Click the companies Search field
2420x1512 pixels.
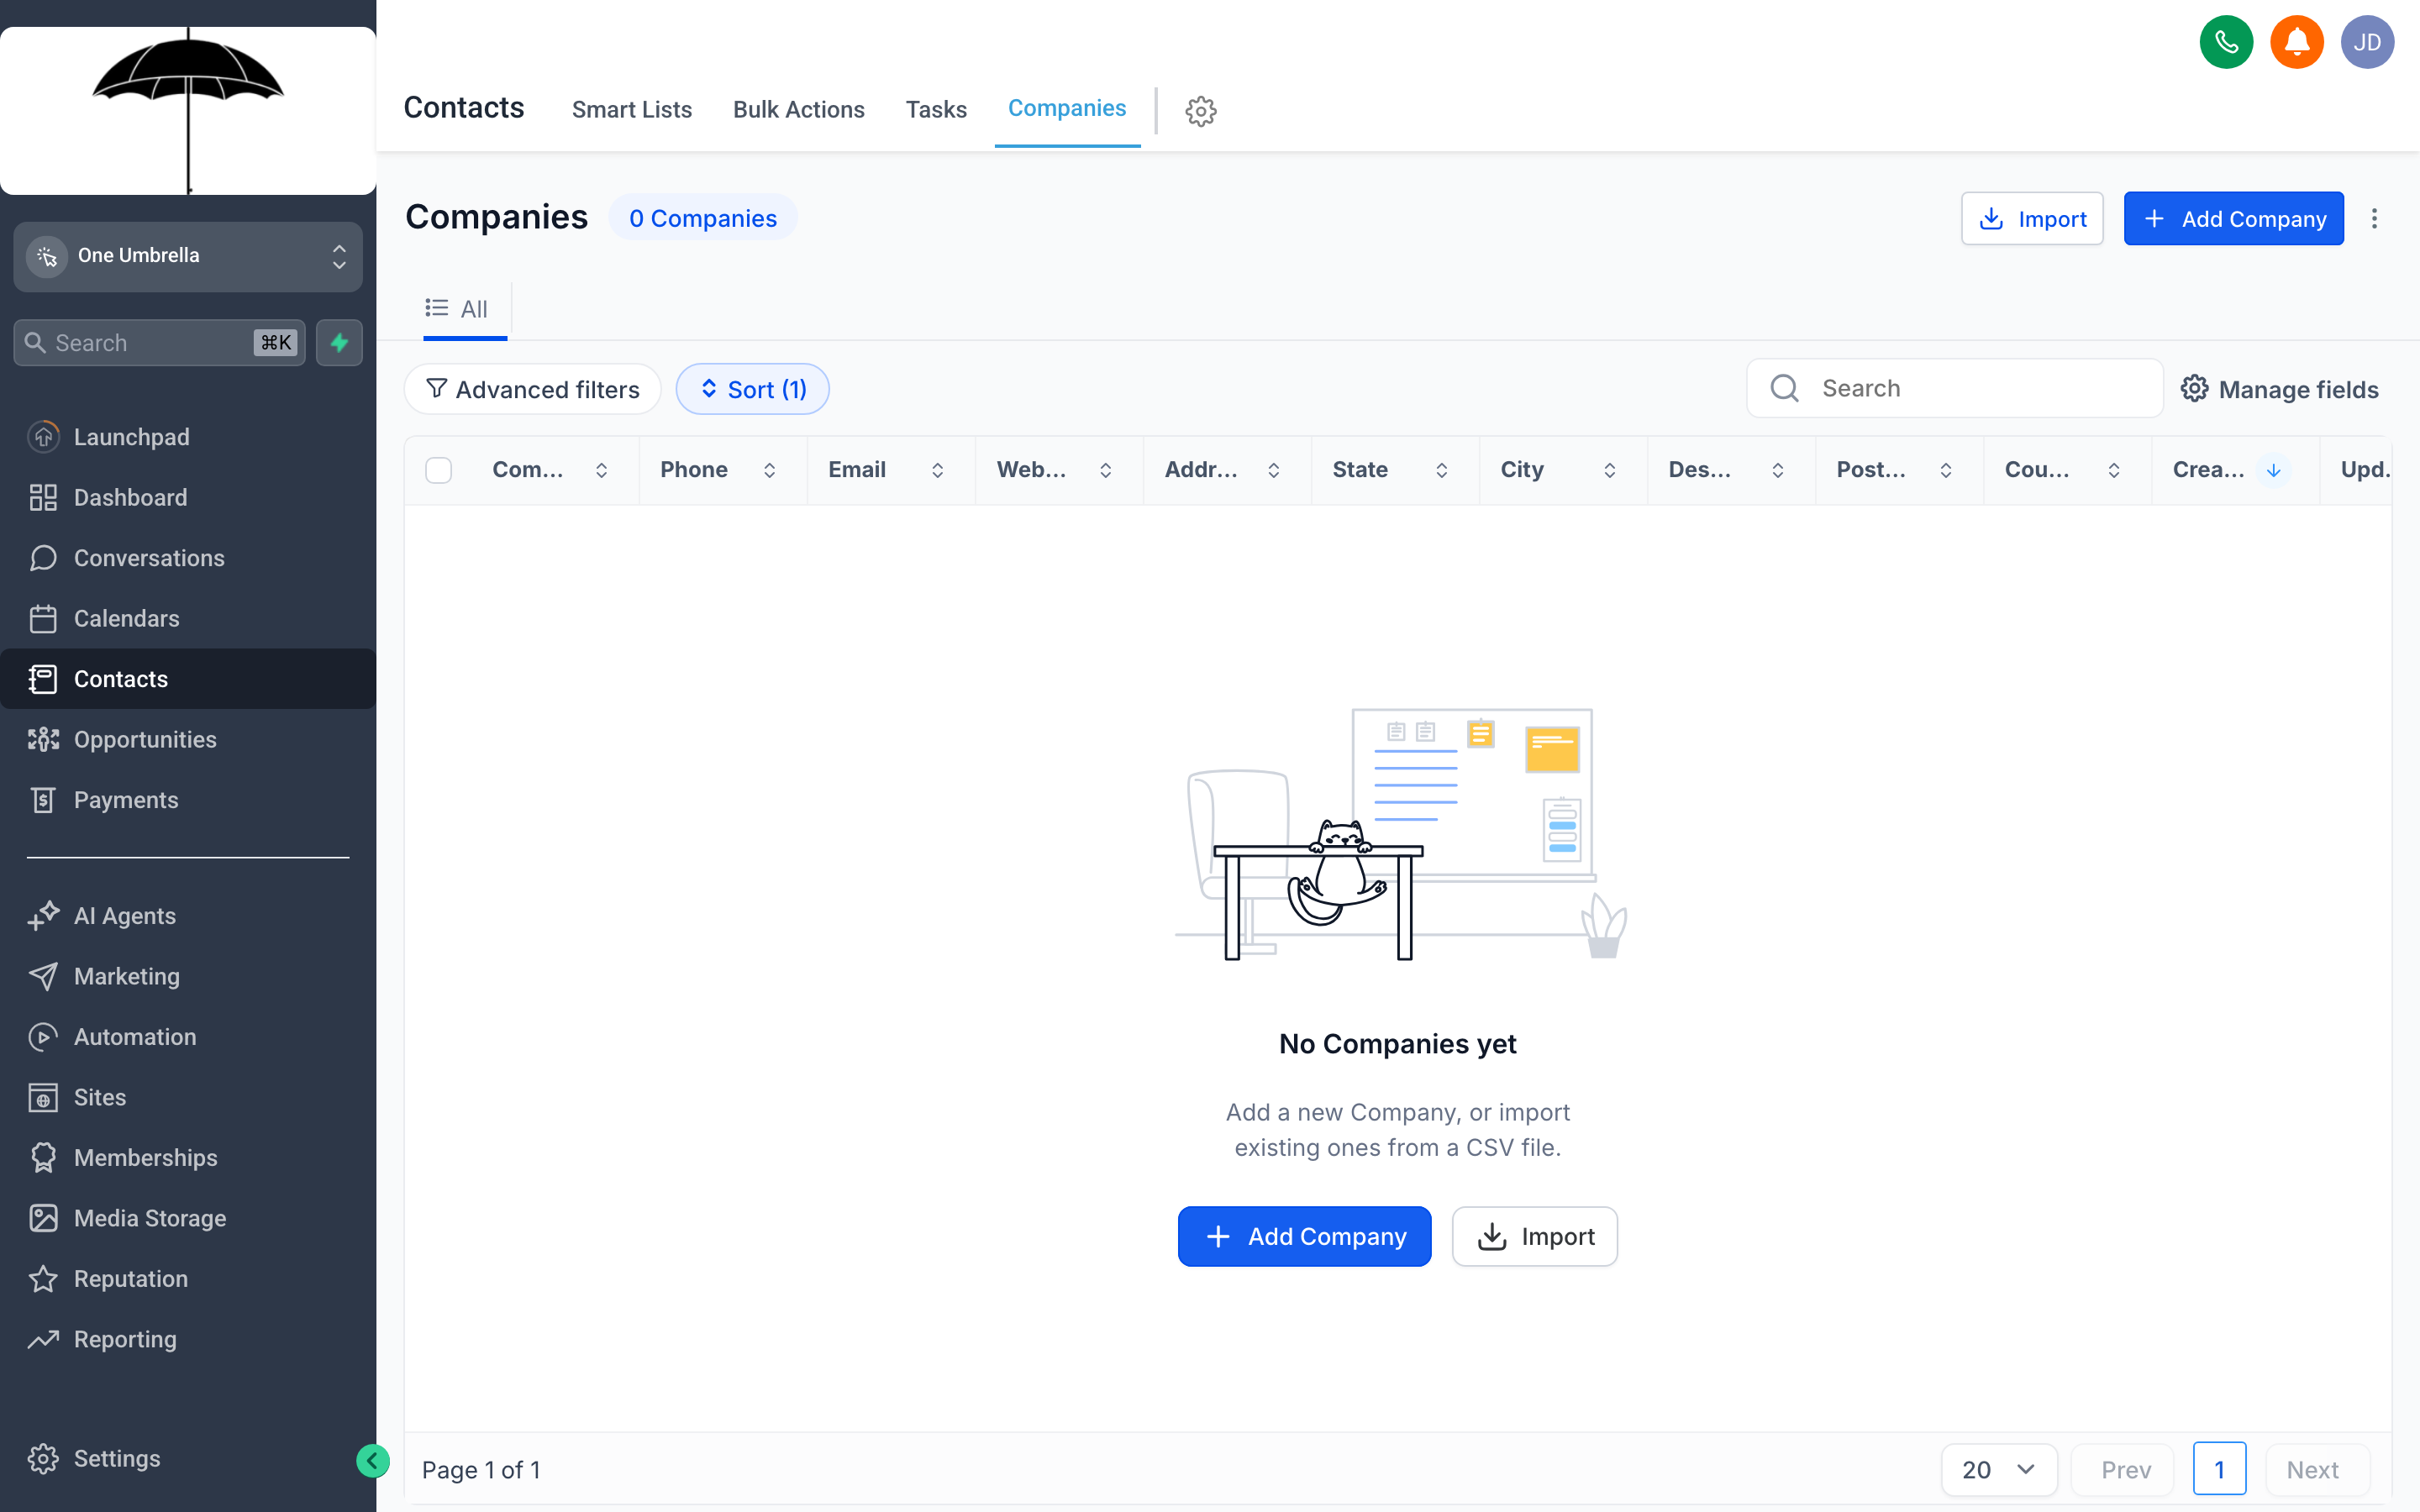coord(1955,388)
